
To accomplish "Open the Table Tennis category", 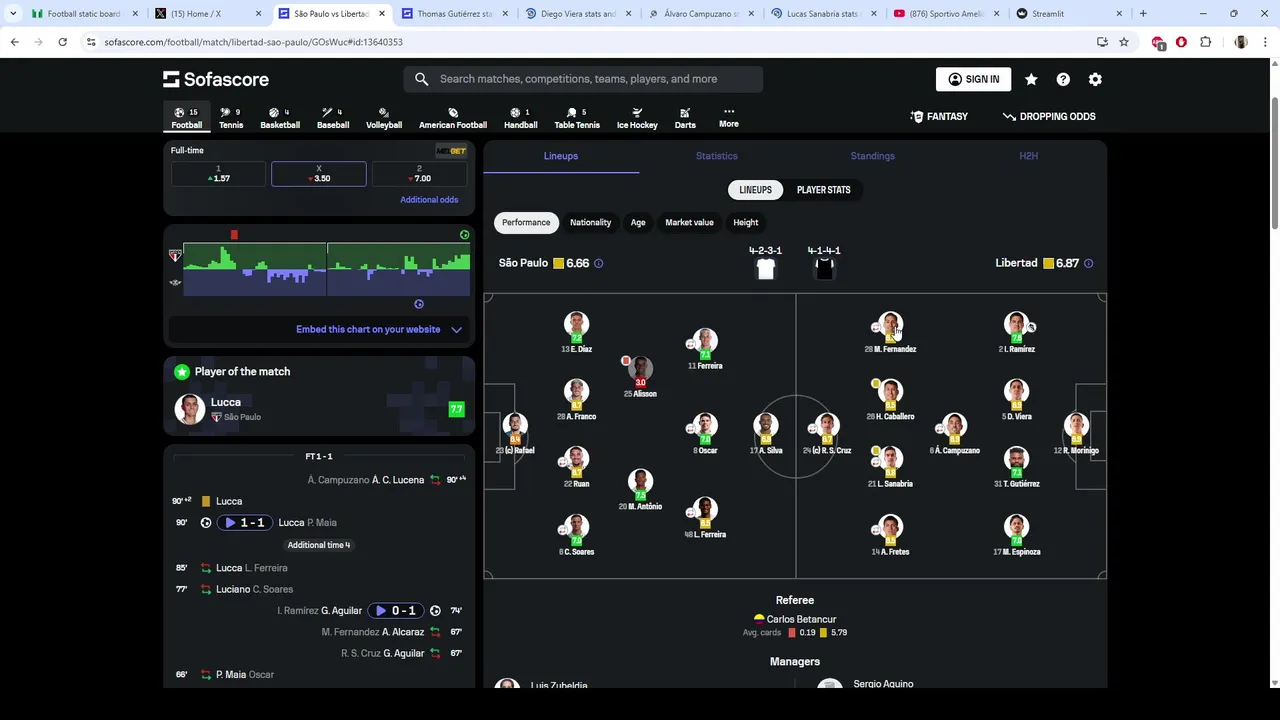I will tap(577, 118).
